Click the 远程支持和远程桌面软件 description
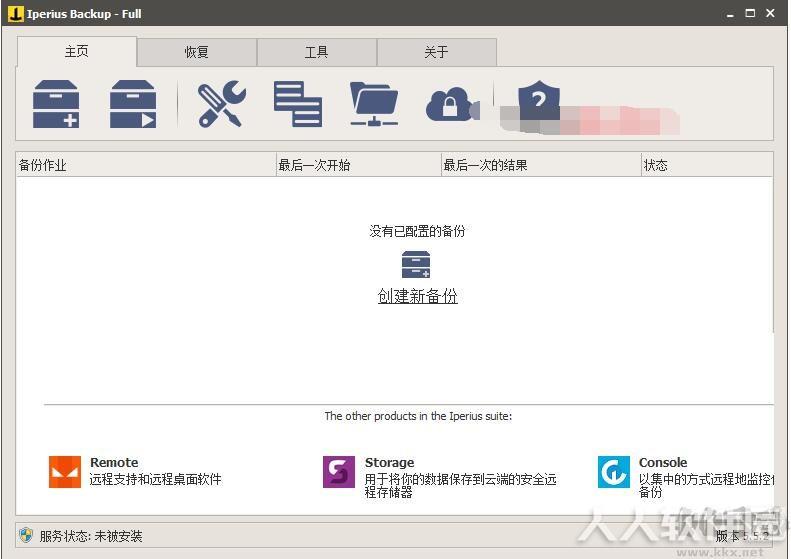The image size is (791, 559). tap(155, 479)
